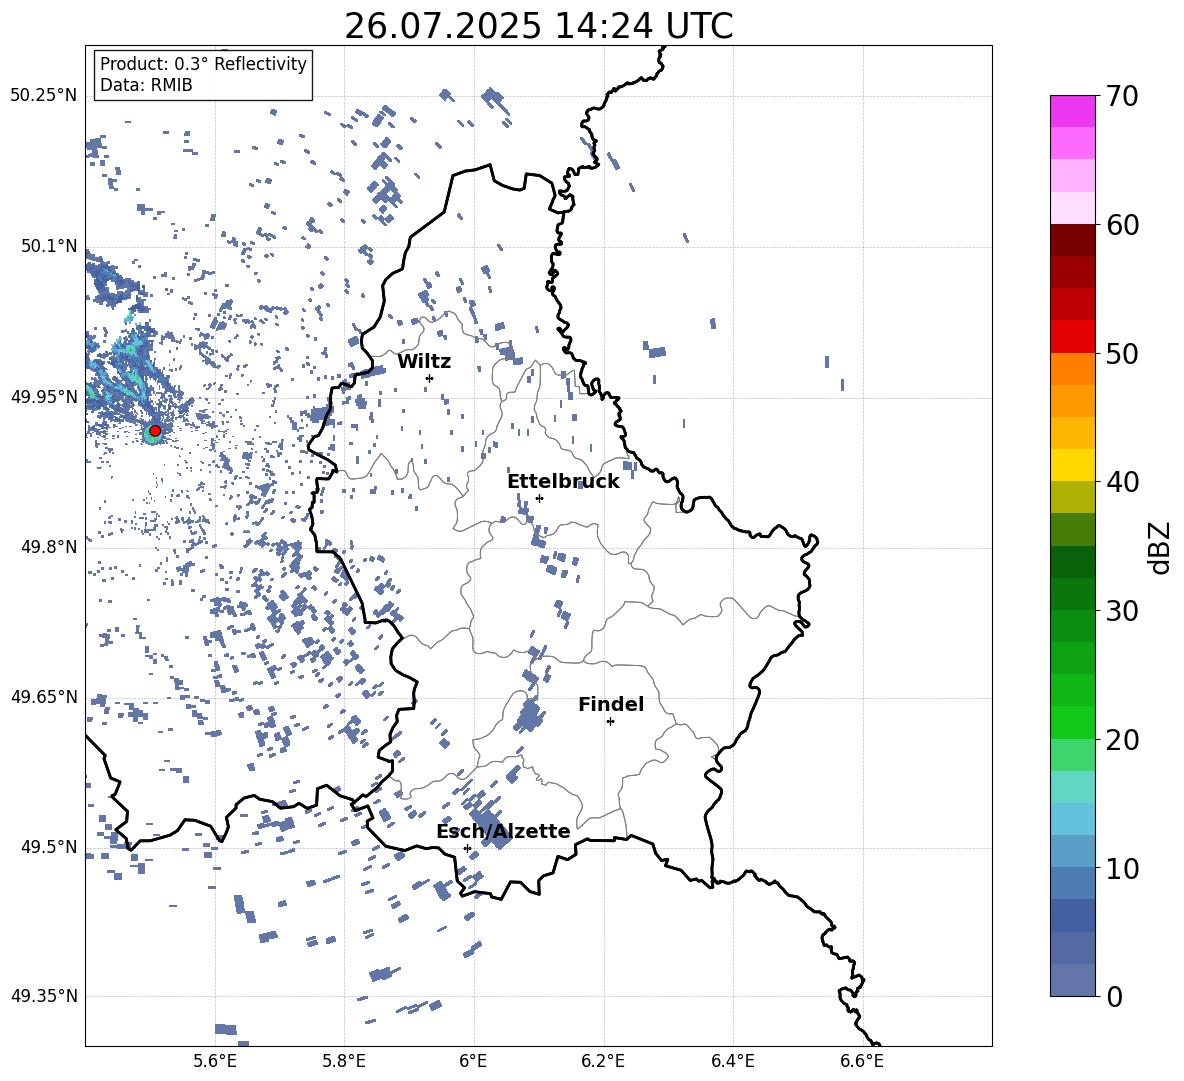Click the Data: RMIB text

click(146, 85)
